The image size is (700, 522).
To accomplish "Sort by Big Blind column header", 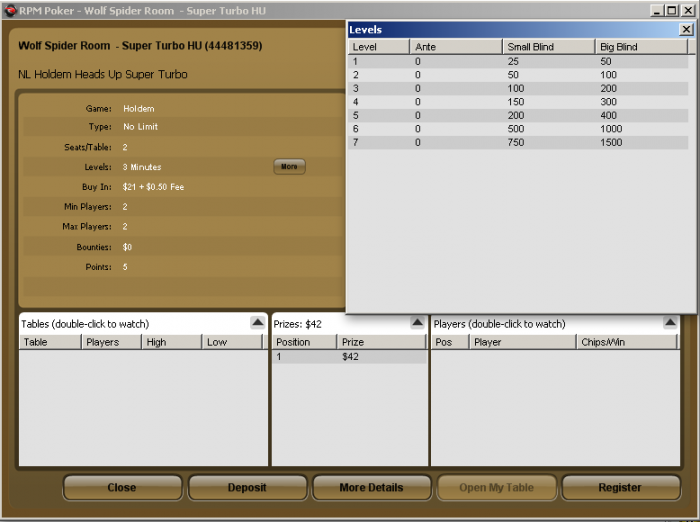I will tap(641, 46).
